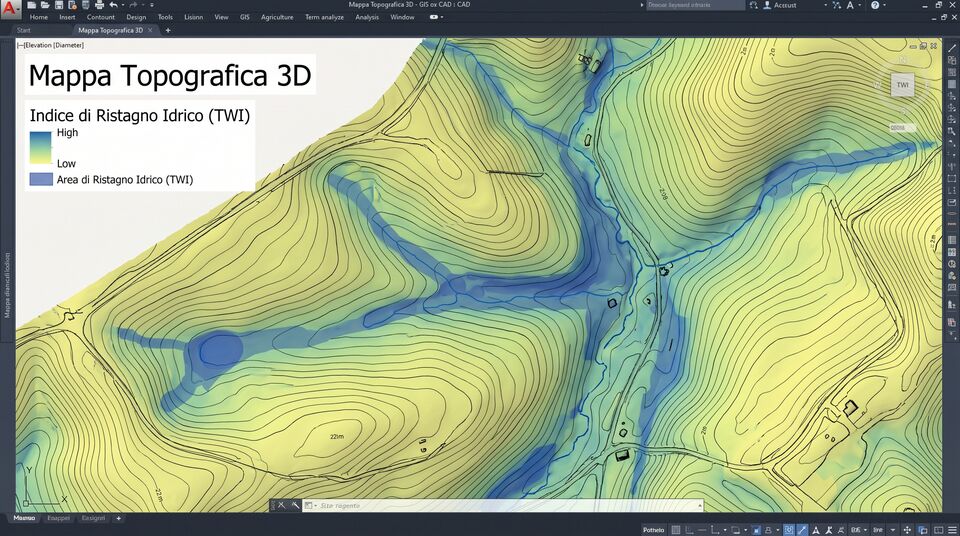Click the keyword search input field
Viewport: 960px width, 536px height.
[x=696, y=5]
